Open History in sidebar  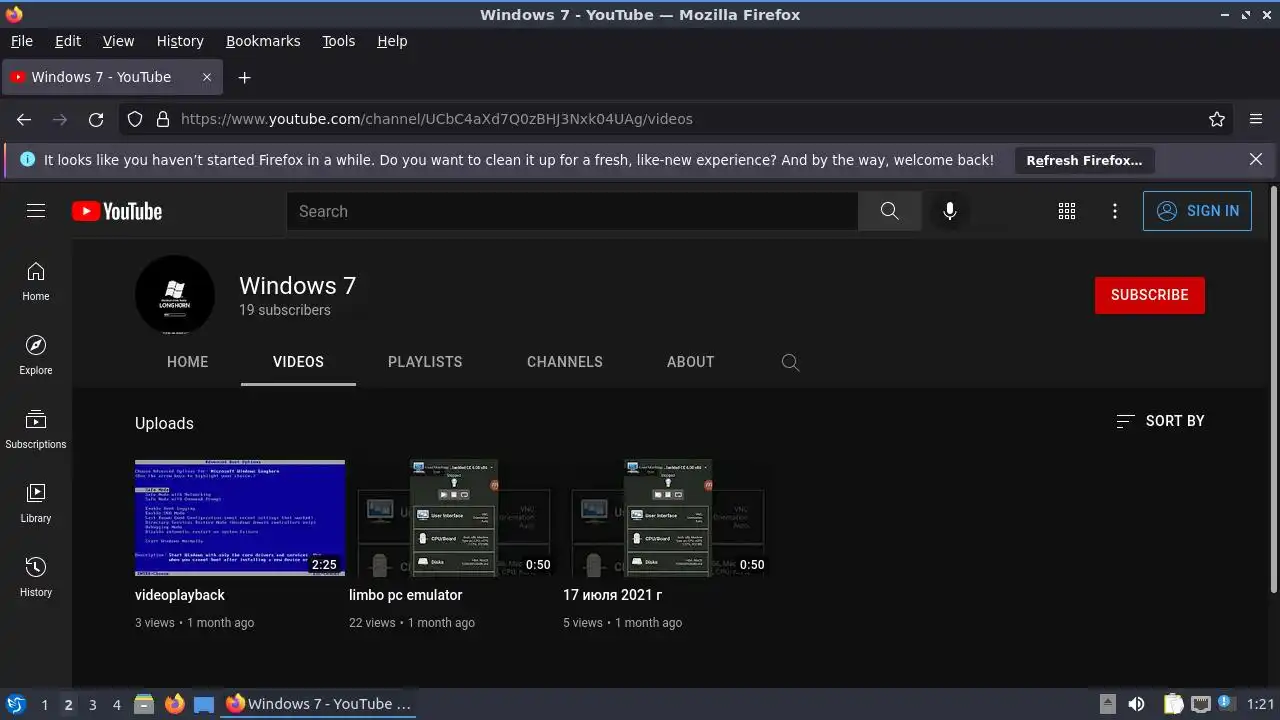pyautogui.click(x=36, y=577)
